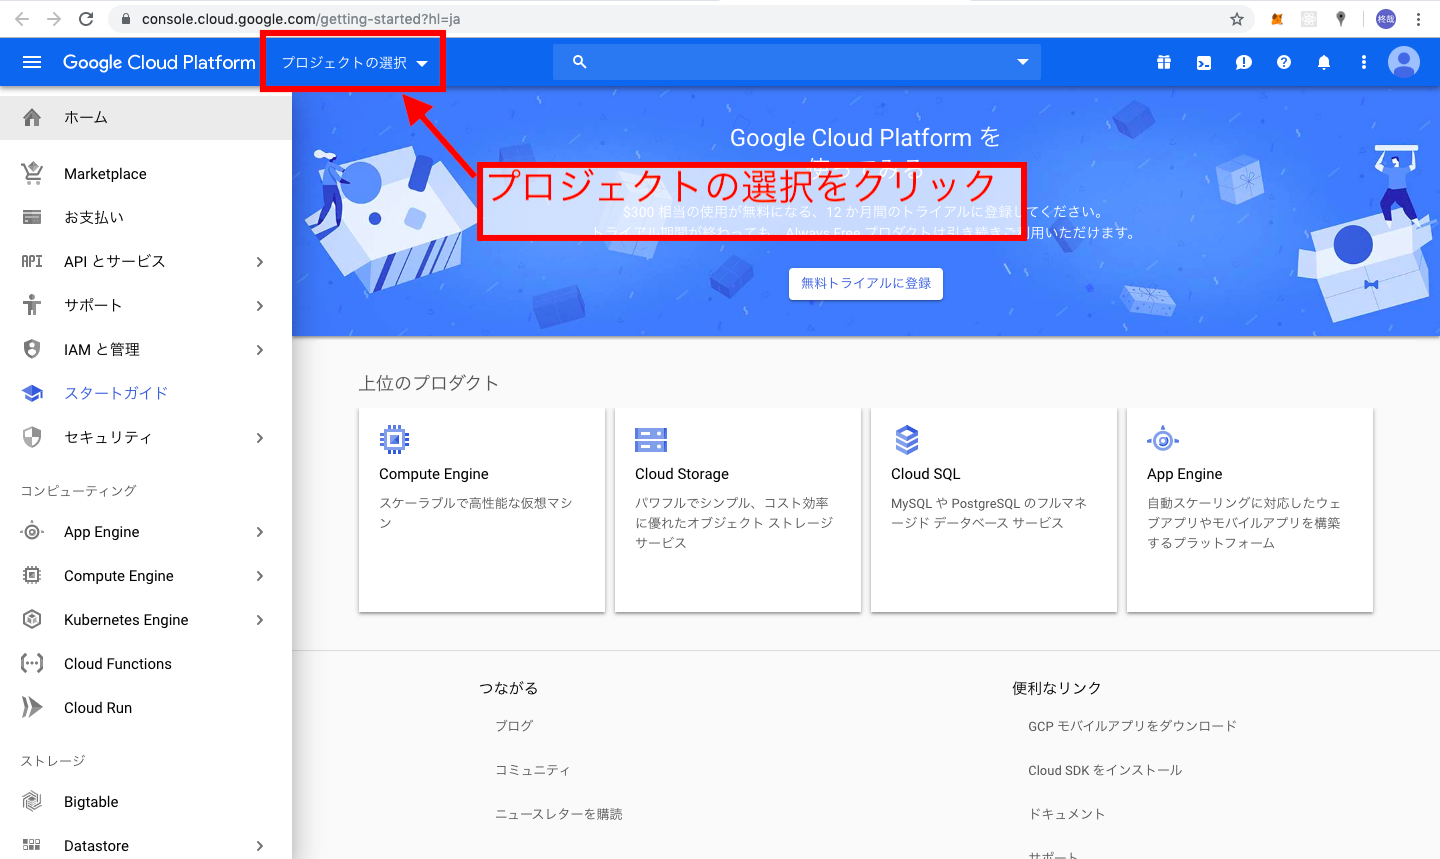The width and height of the screenshot is (1440, 859).
Task: Send feedback via the speech bubble icon
Action: [1243, 62]
